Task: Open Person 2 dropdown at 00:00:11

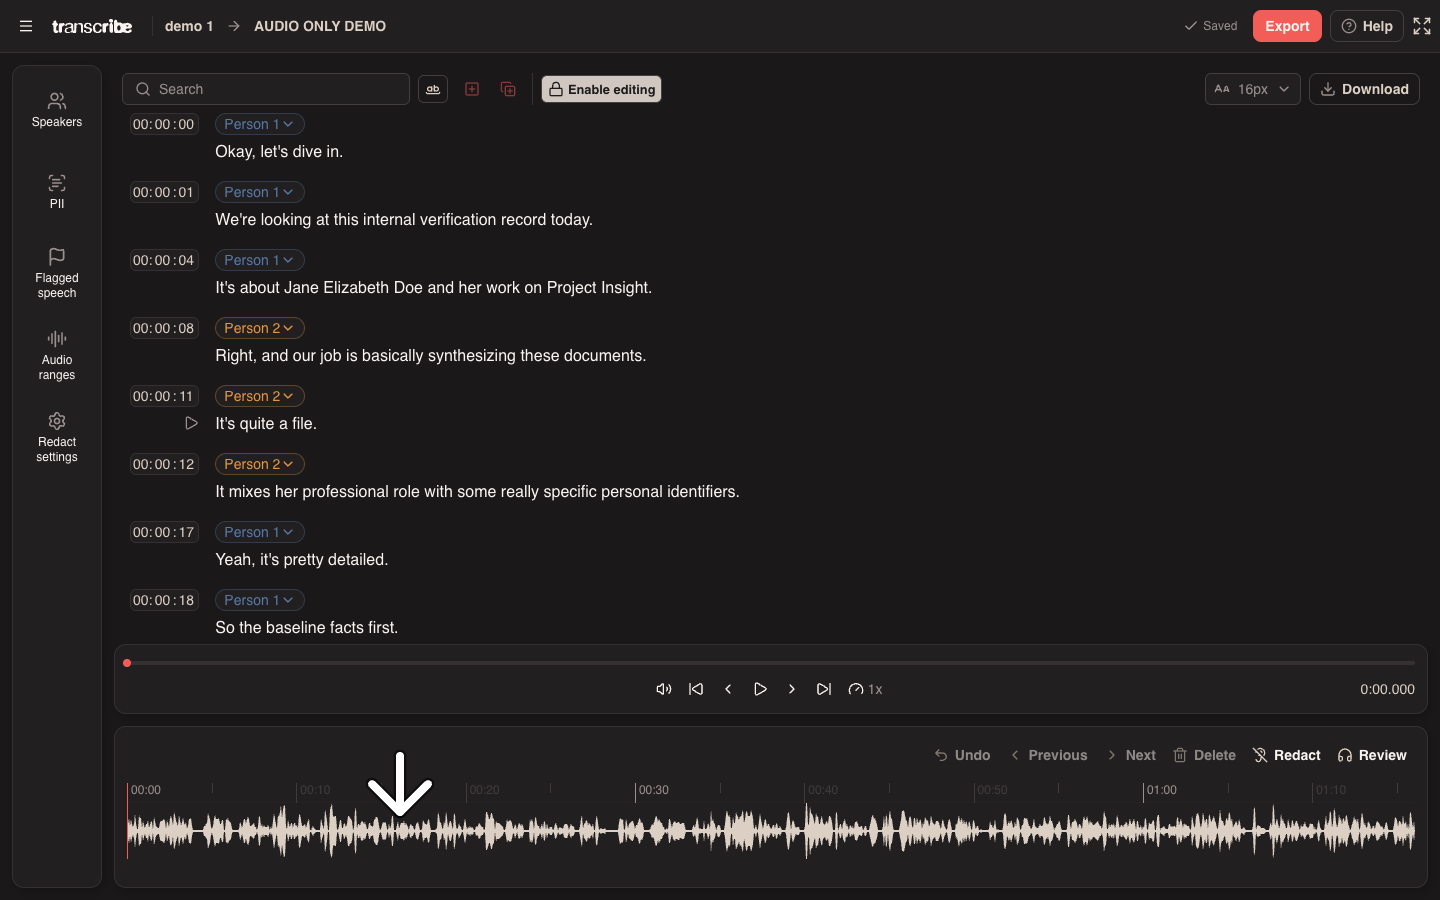Action: tap(259, 396)
